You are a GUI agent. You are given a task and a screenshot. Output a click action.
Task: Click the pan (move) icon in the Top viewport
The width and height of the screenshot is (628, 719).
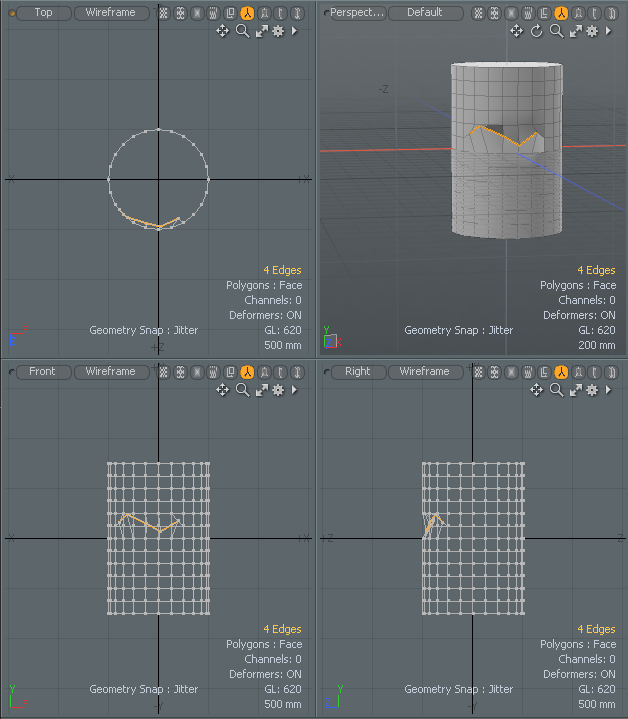coord(223,31)
